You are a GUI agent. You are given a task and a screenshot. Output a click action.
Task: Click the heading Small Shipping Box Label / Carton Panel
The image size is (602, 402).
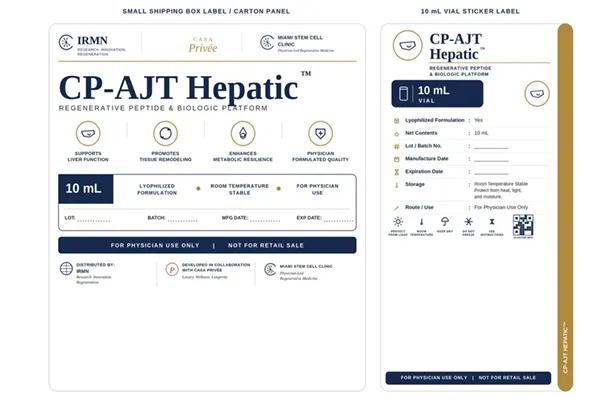pyautogui.click(x=206, y=12)
